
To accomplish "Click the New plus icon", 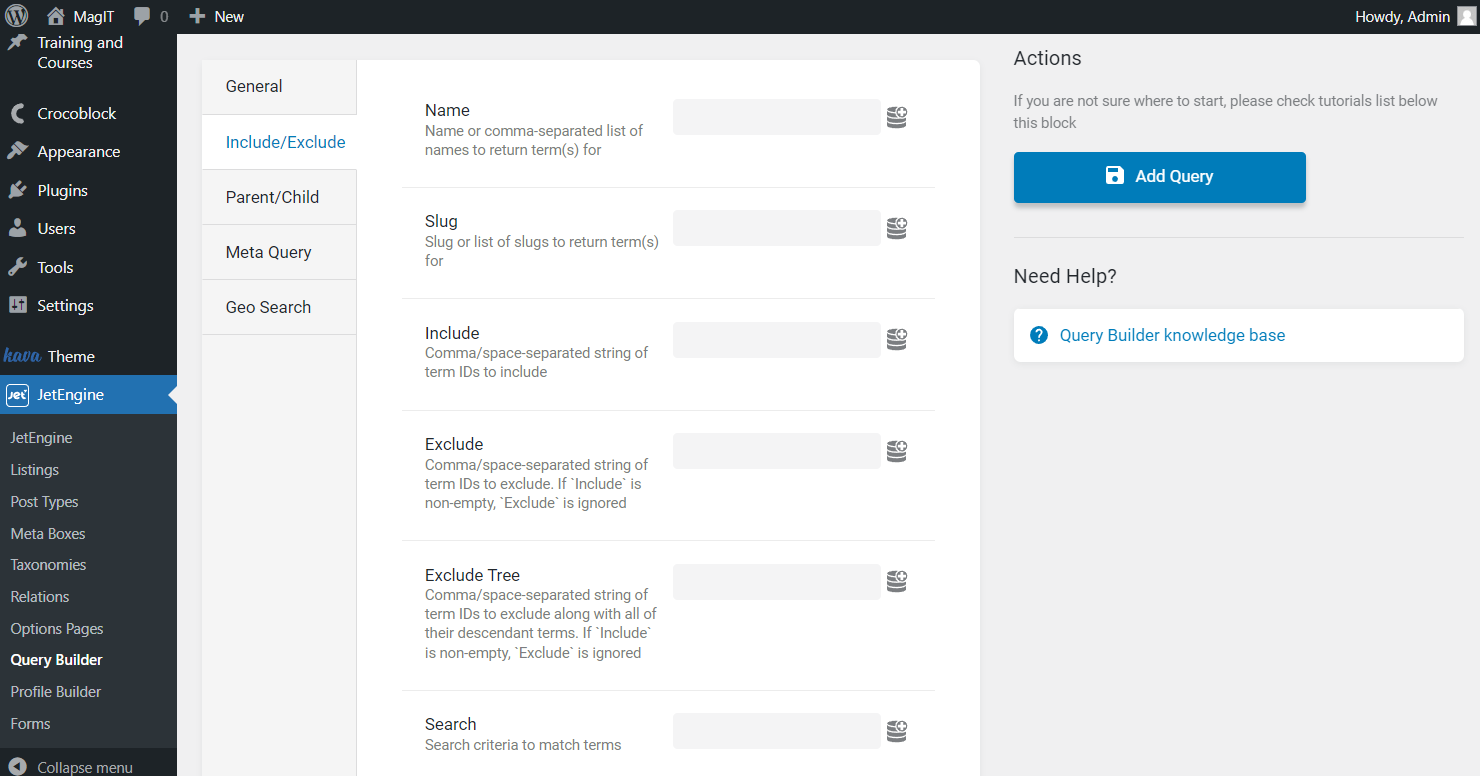I will pos(197,16).
